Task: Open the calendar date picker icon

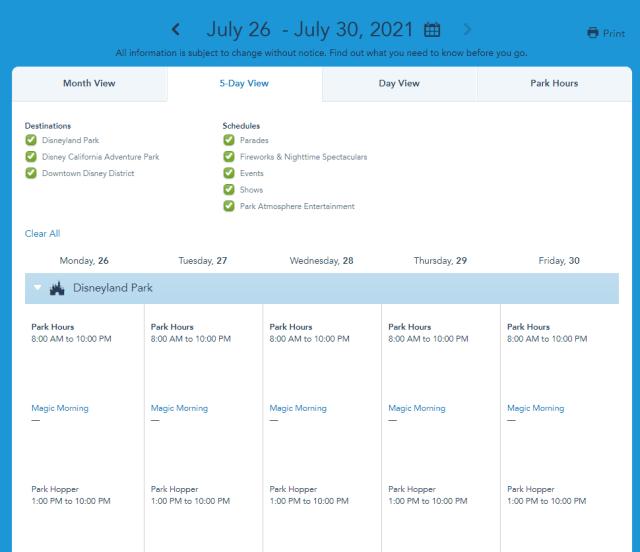Action: tap(432, 30)
